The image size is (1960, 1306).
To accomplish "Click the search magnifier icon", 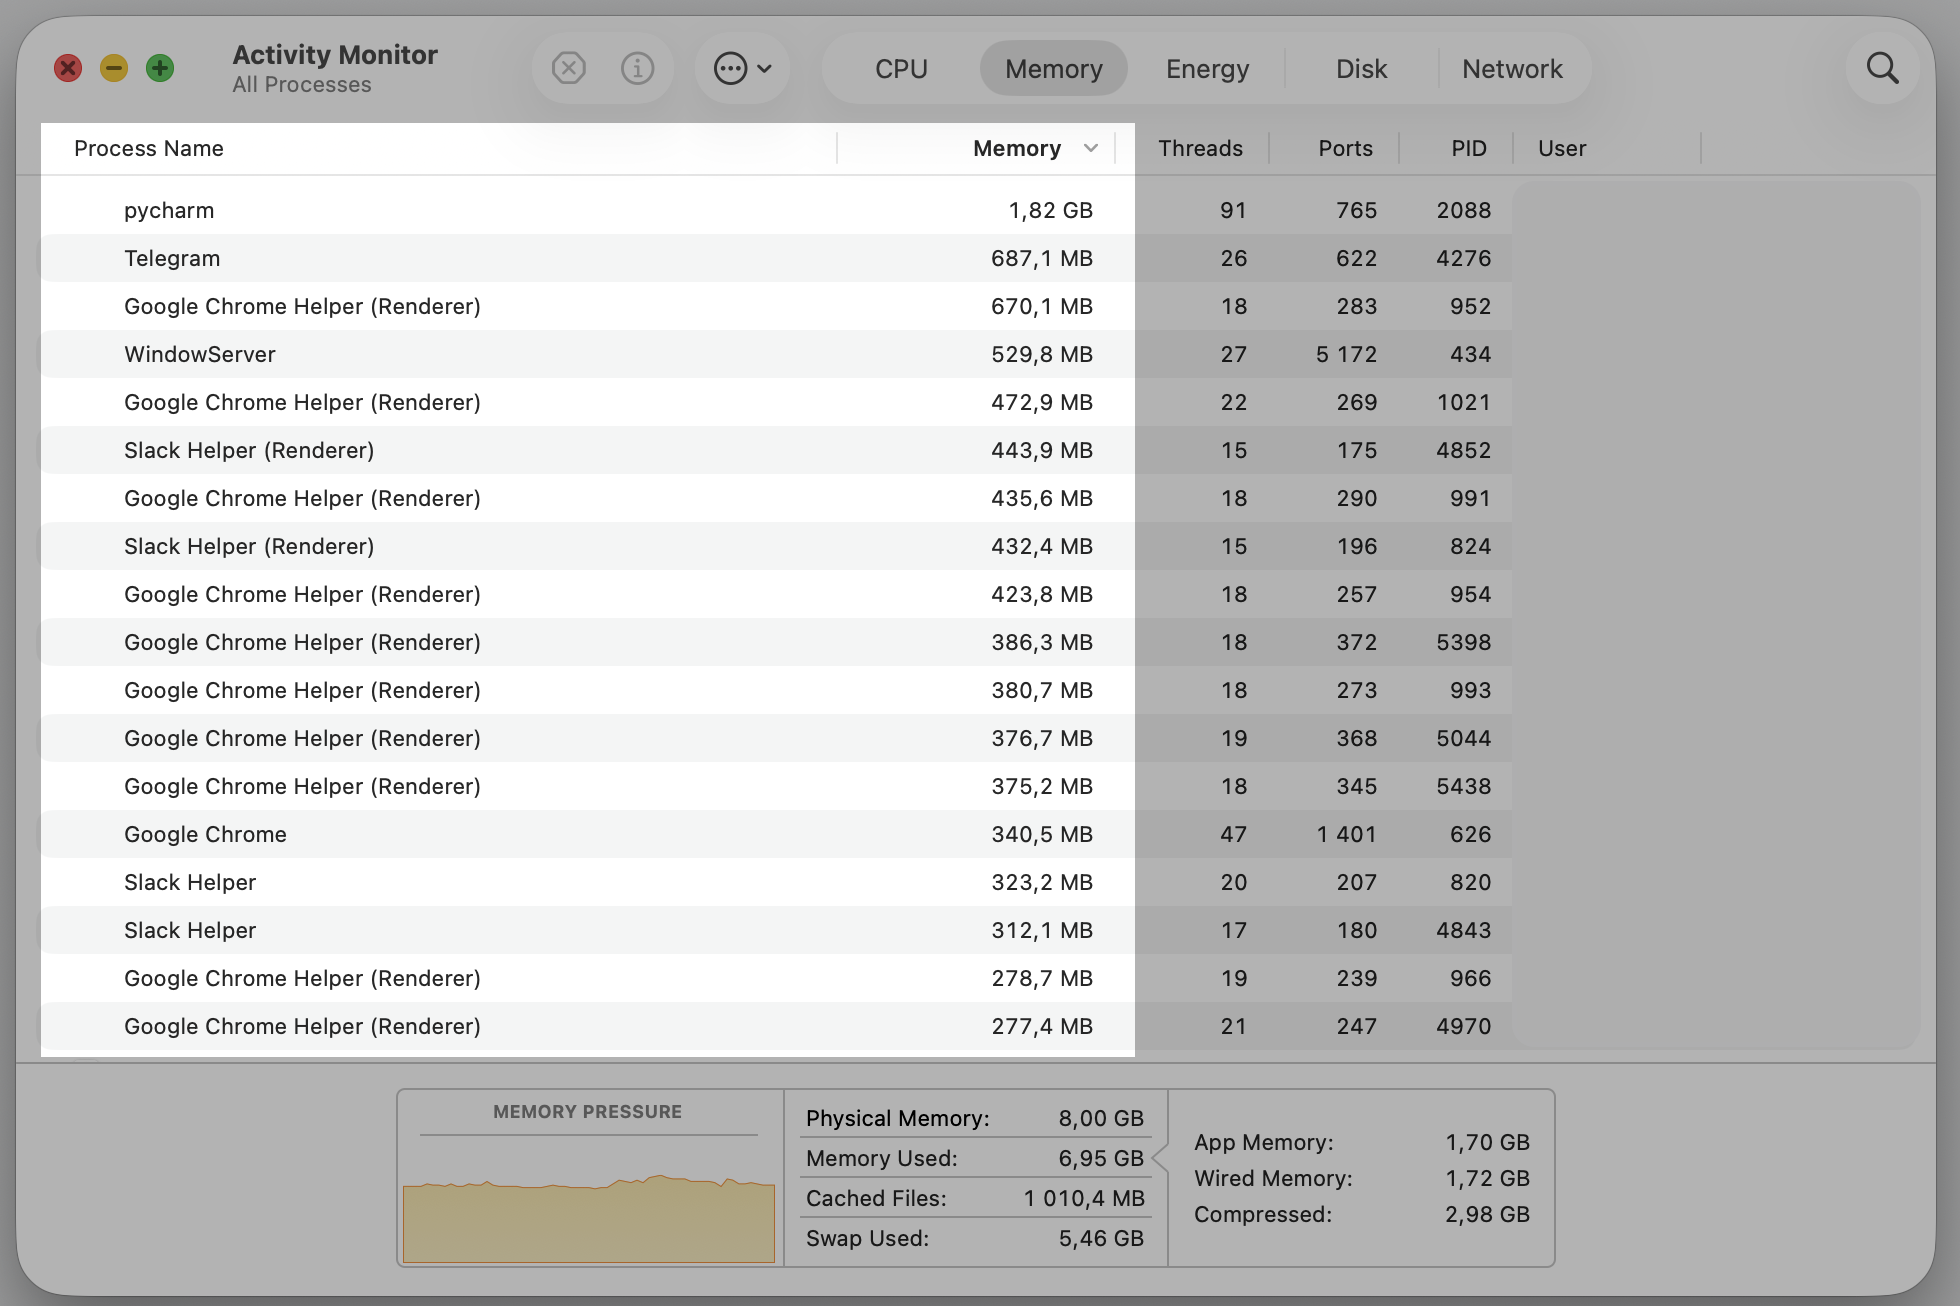I will click(1882, 68).
